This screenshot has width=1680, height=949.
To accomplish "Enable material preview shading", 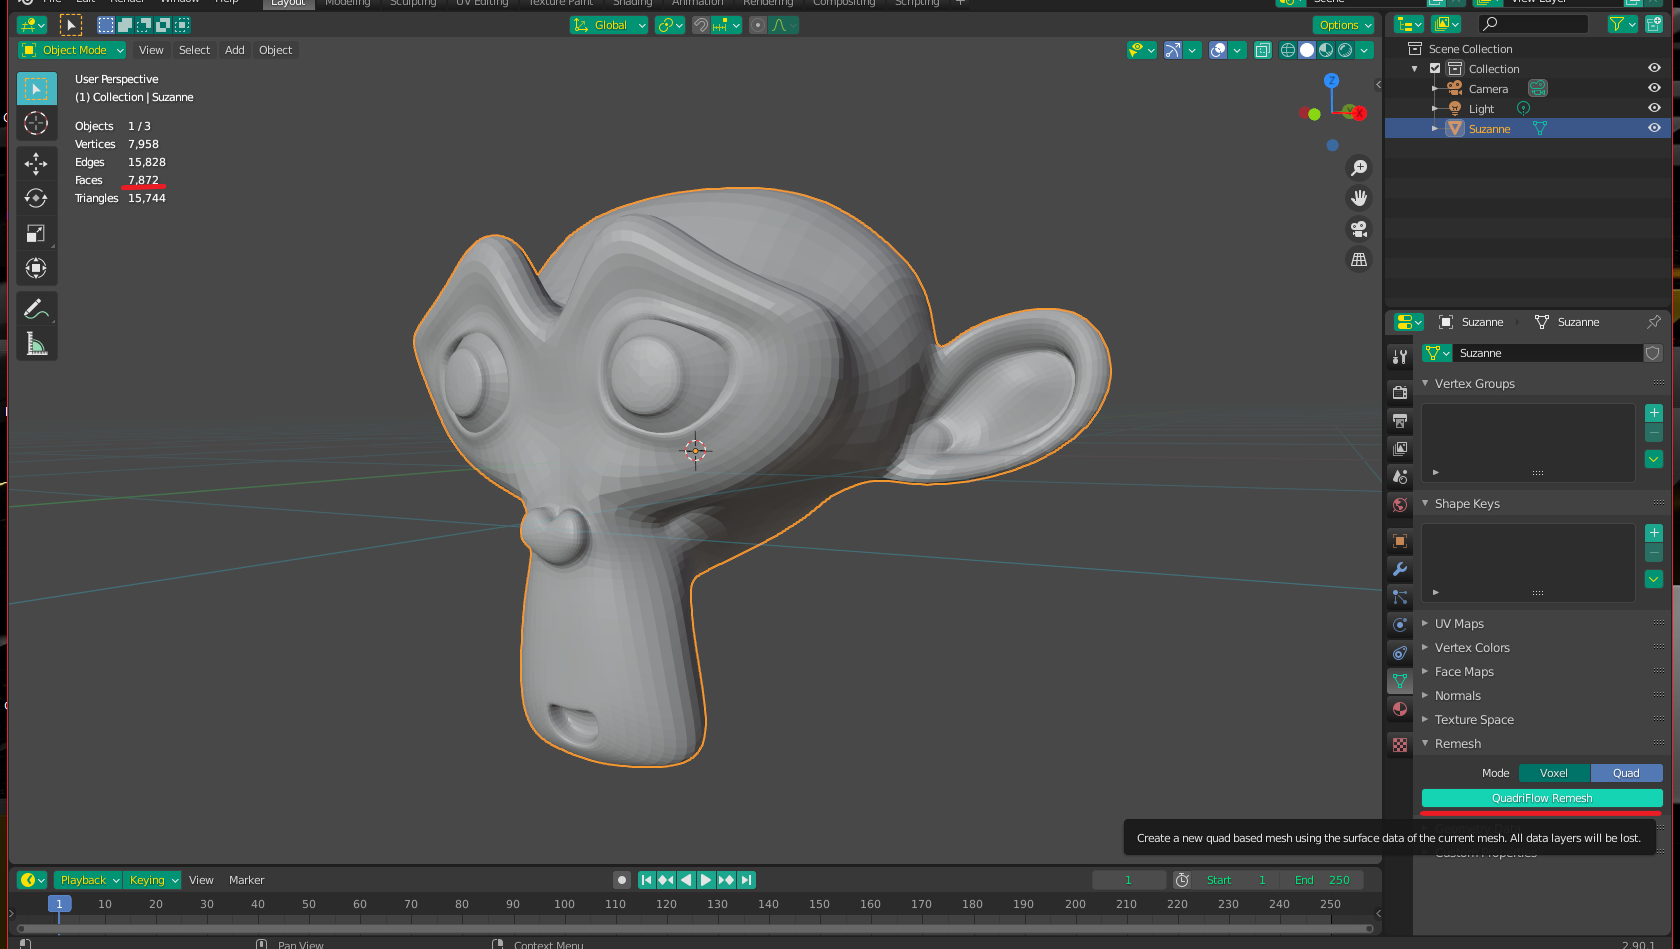I will (x=1326, y=50).
